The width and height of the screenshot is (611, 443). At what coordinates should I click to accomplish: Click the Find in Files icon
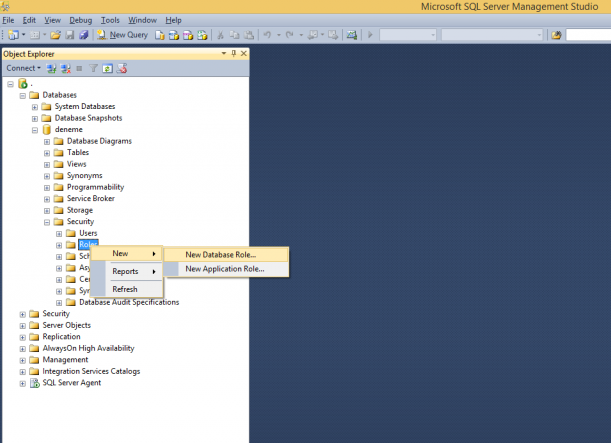556,35
